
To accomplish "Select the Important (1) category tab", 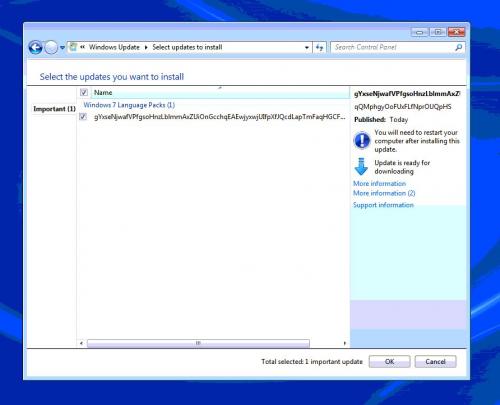I will click(54, 109).
